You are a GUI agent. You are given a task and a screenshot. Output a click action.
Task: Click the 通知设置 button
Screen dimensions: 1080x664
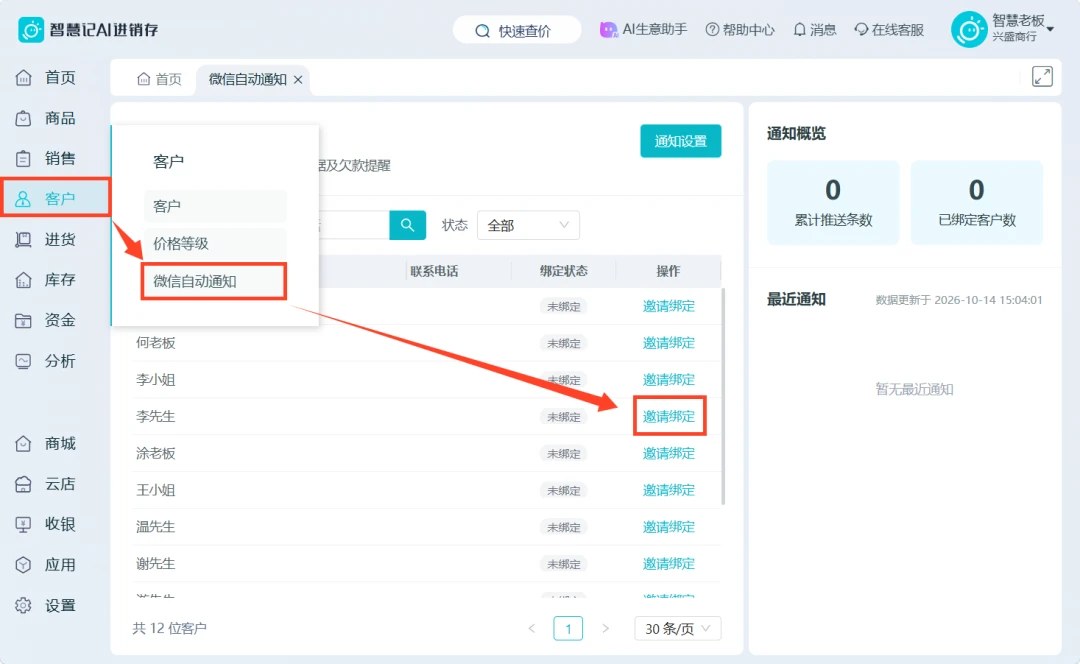coord(681,141)
